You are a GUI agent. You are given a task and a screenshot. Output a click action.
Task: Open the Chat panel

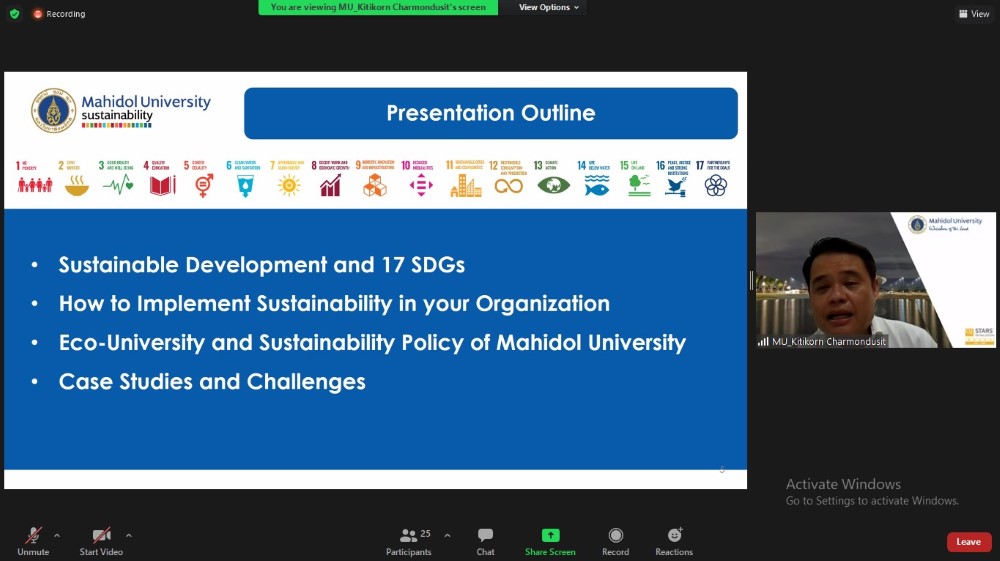point(485,541)
